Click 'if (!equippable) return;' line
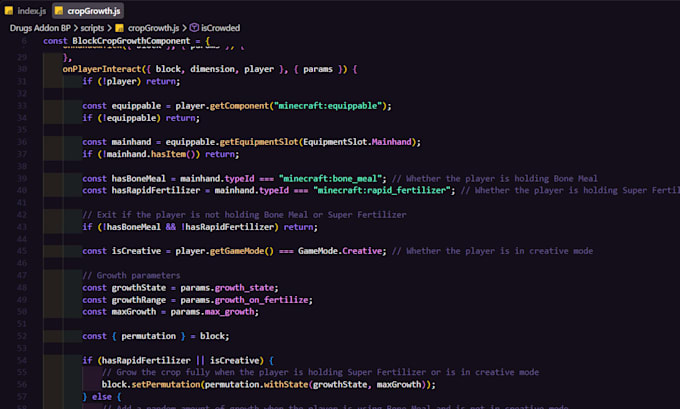 (x=141, y=118)
